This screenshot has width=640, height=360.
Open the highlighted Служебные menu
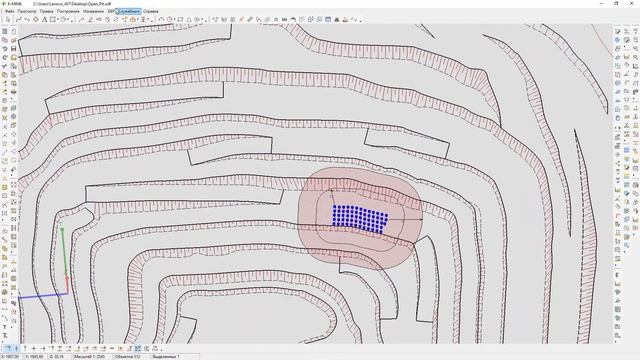129,11
